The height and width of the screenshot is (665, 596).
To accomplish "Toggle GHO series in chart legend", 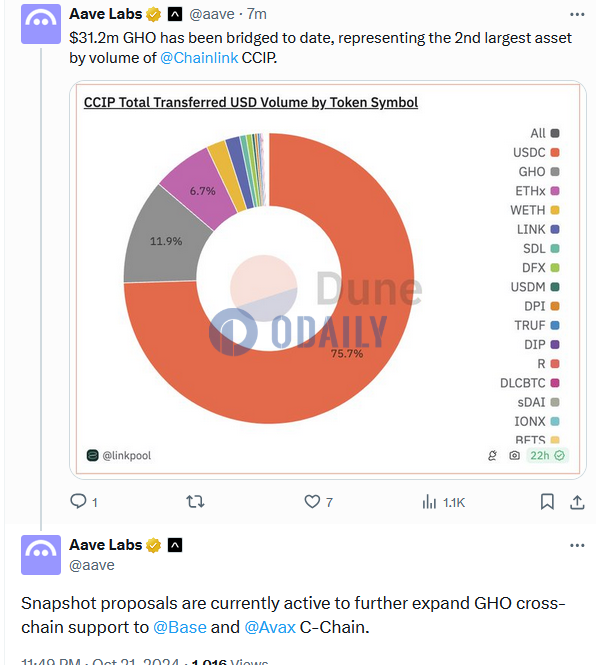I will (x=539, y=172).
